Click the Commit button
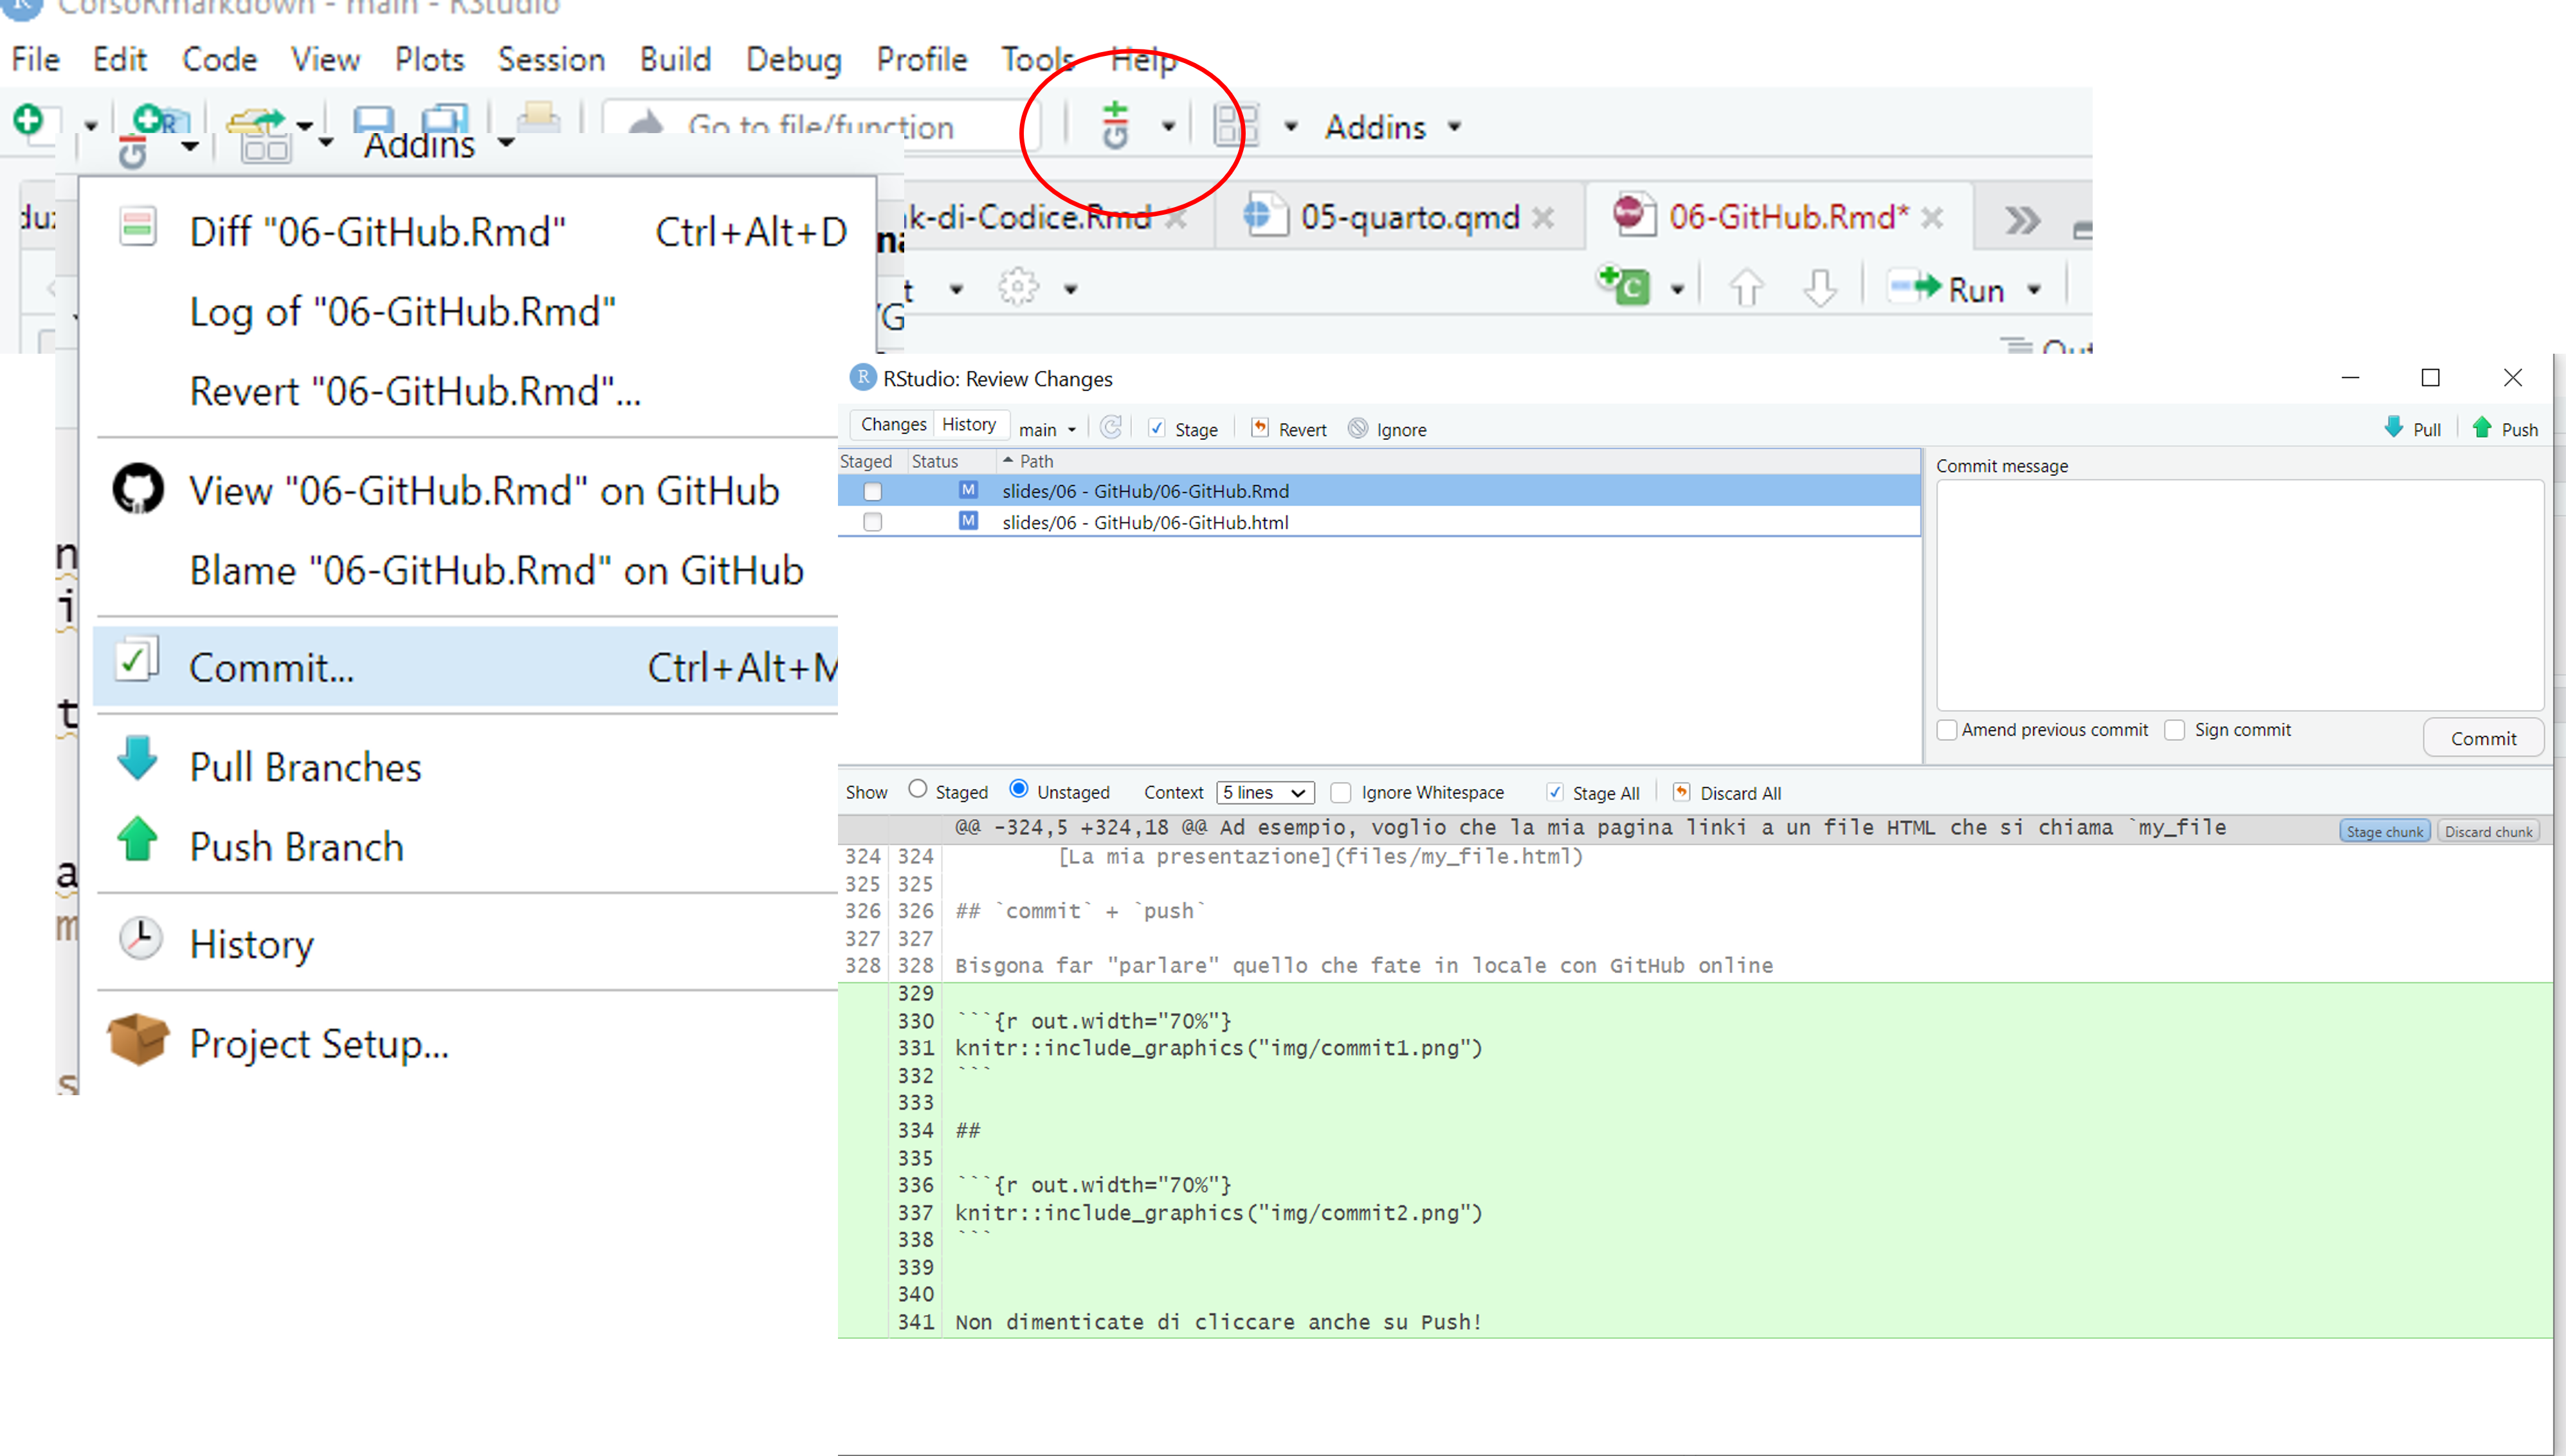Screen dimensions: 2566x1456 (x=2483, y=738)
